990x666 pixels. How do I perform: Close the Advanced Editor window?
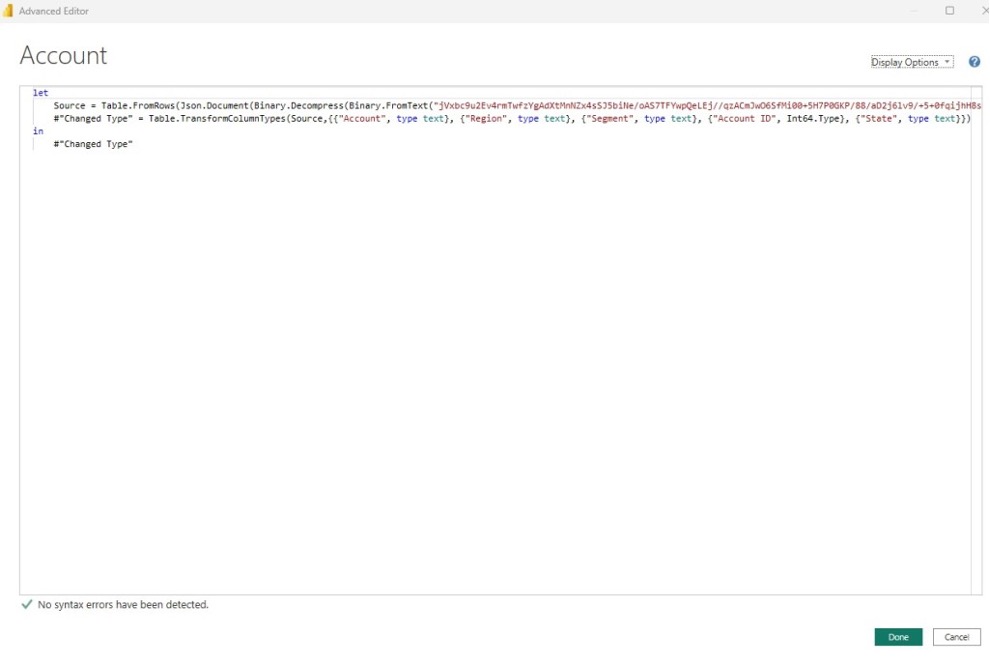[x=986, y=10]
